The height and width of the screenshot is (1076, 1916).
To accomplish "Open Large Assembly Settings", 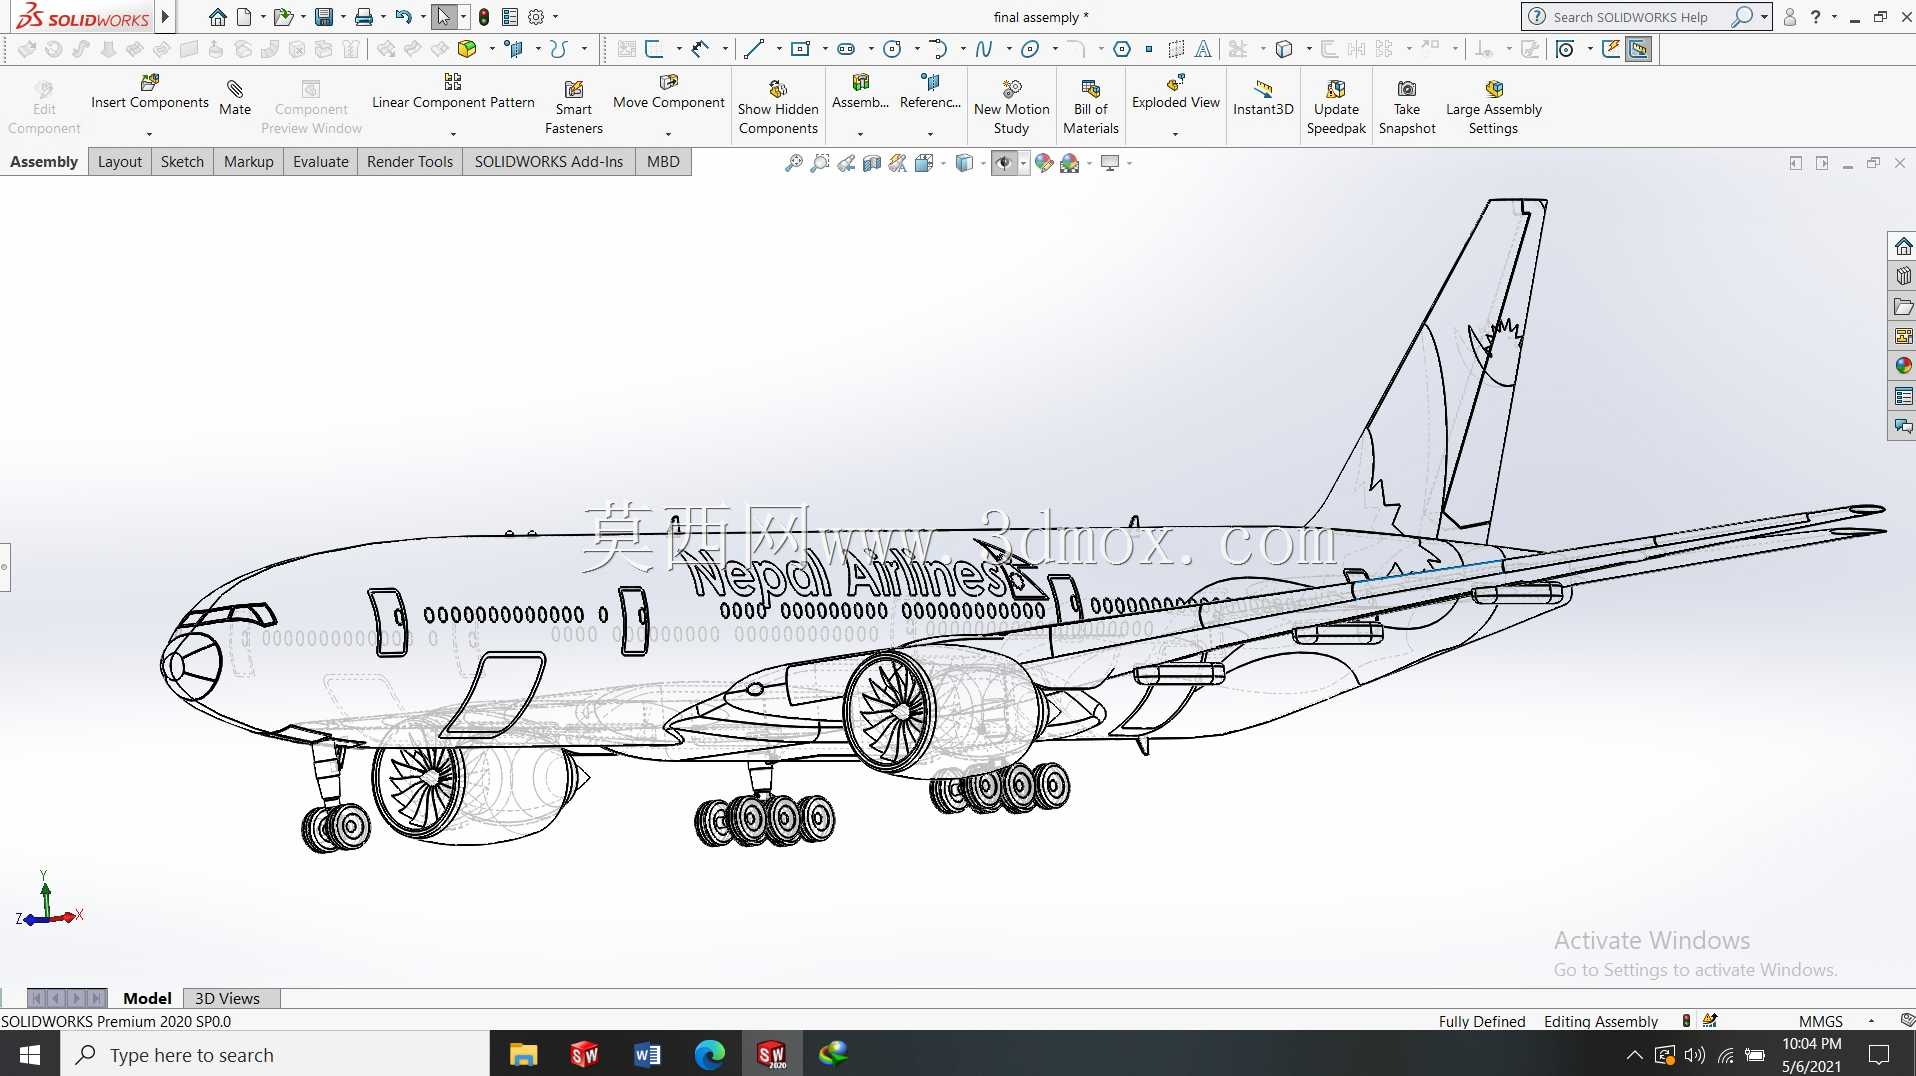I will point(1494,108).
